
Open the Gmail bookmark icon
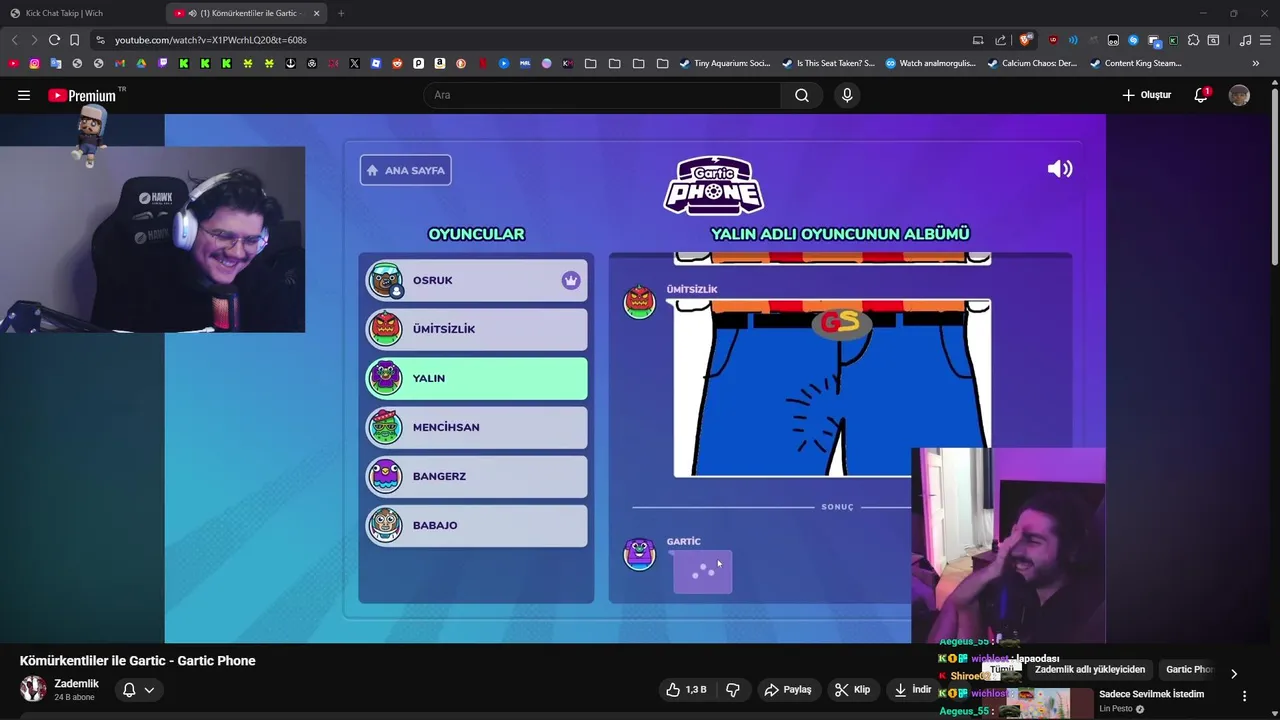click(119, 63)
